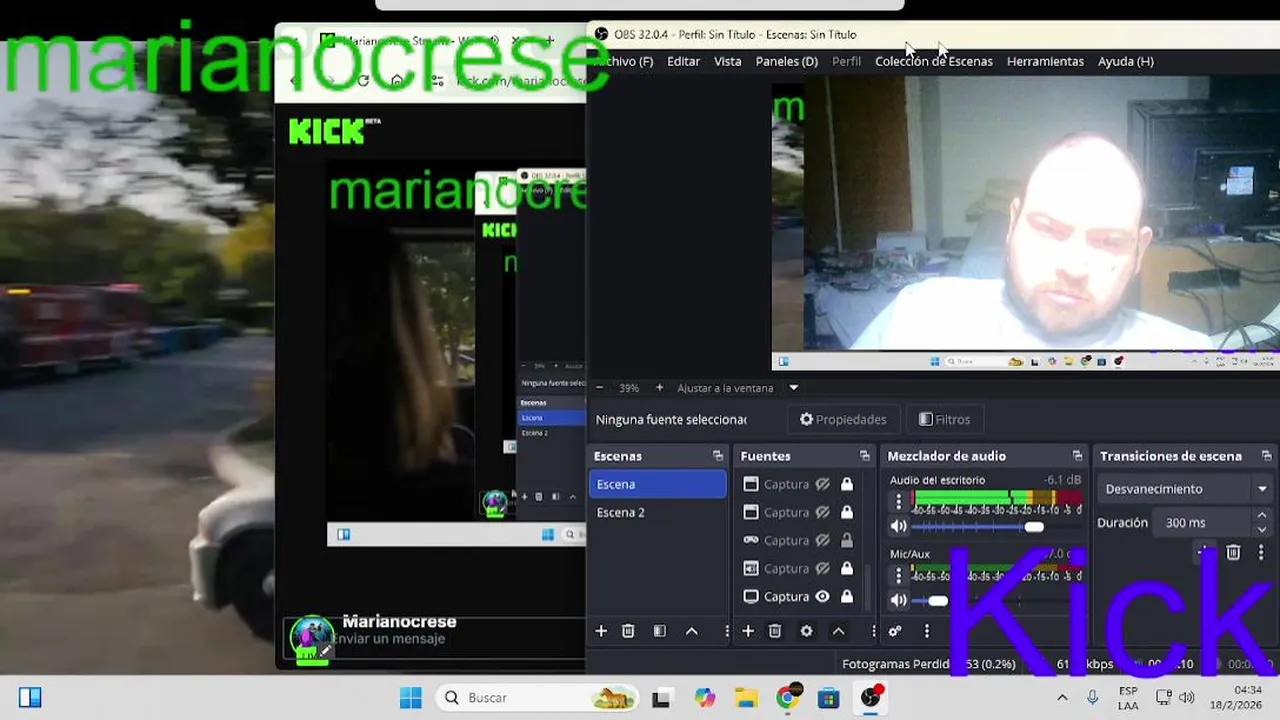Launch Copilot from the taskbar
The image size is (1280, 720).
[705, 698]
